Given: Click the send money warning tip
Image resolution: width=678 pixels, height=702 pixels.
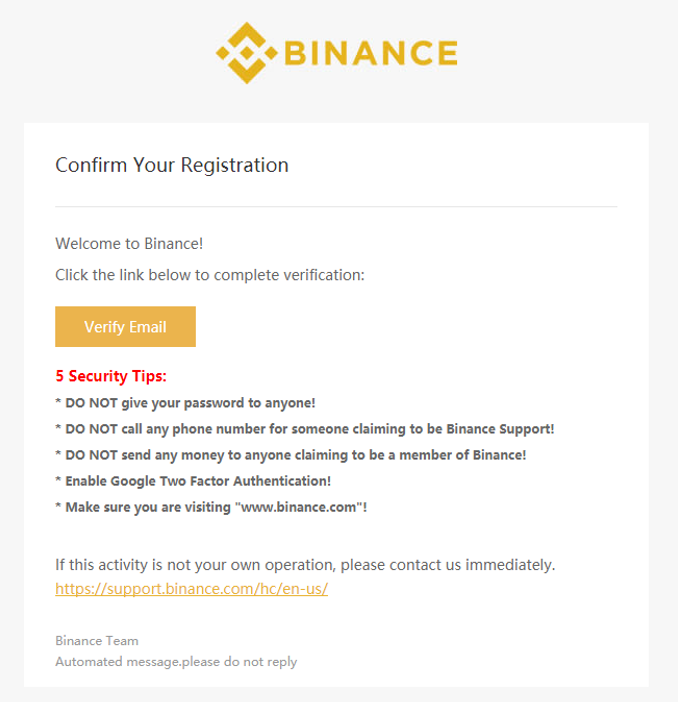Looking at the screenshot, I should tap(291, 455).
